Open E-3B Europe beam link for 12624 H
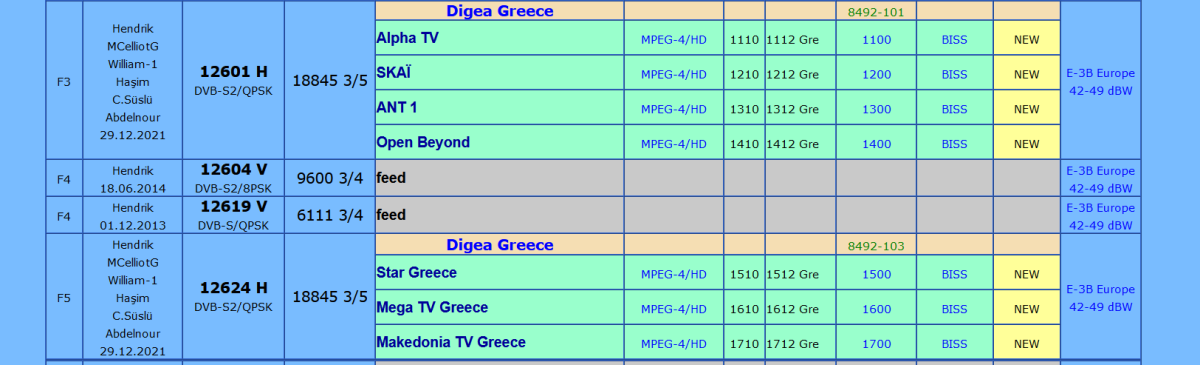Image resolution: width=1200 pixels, height=365 pixels. click(1099, 298)
